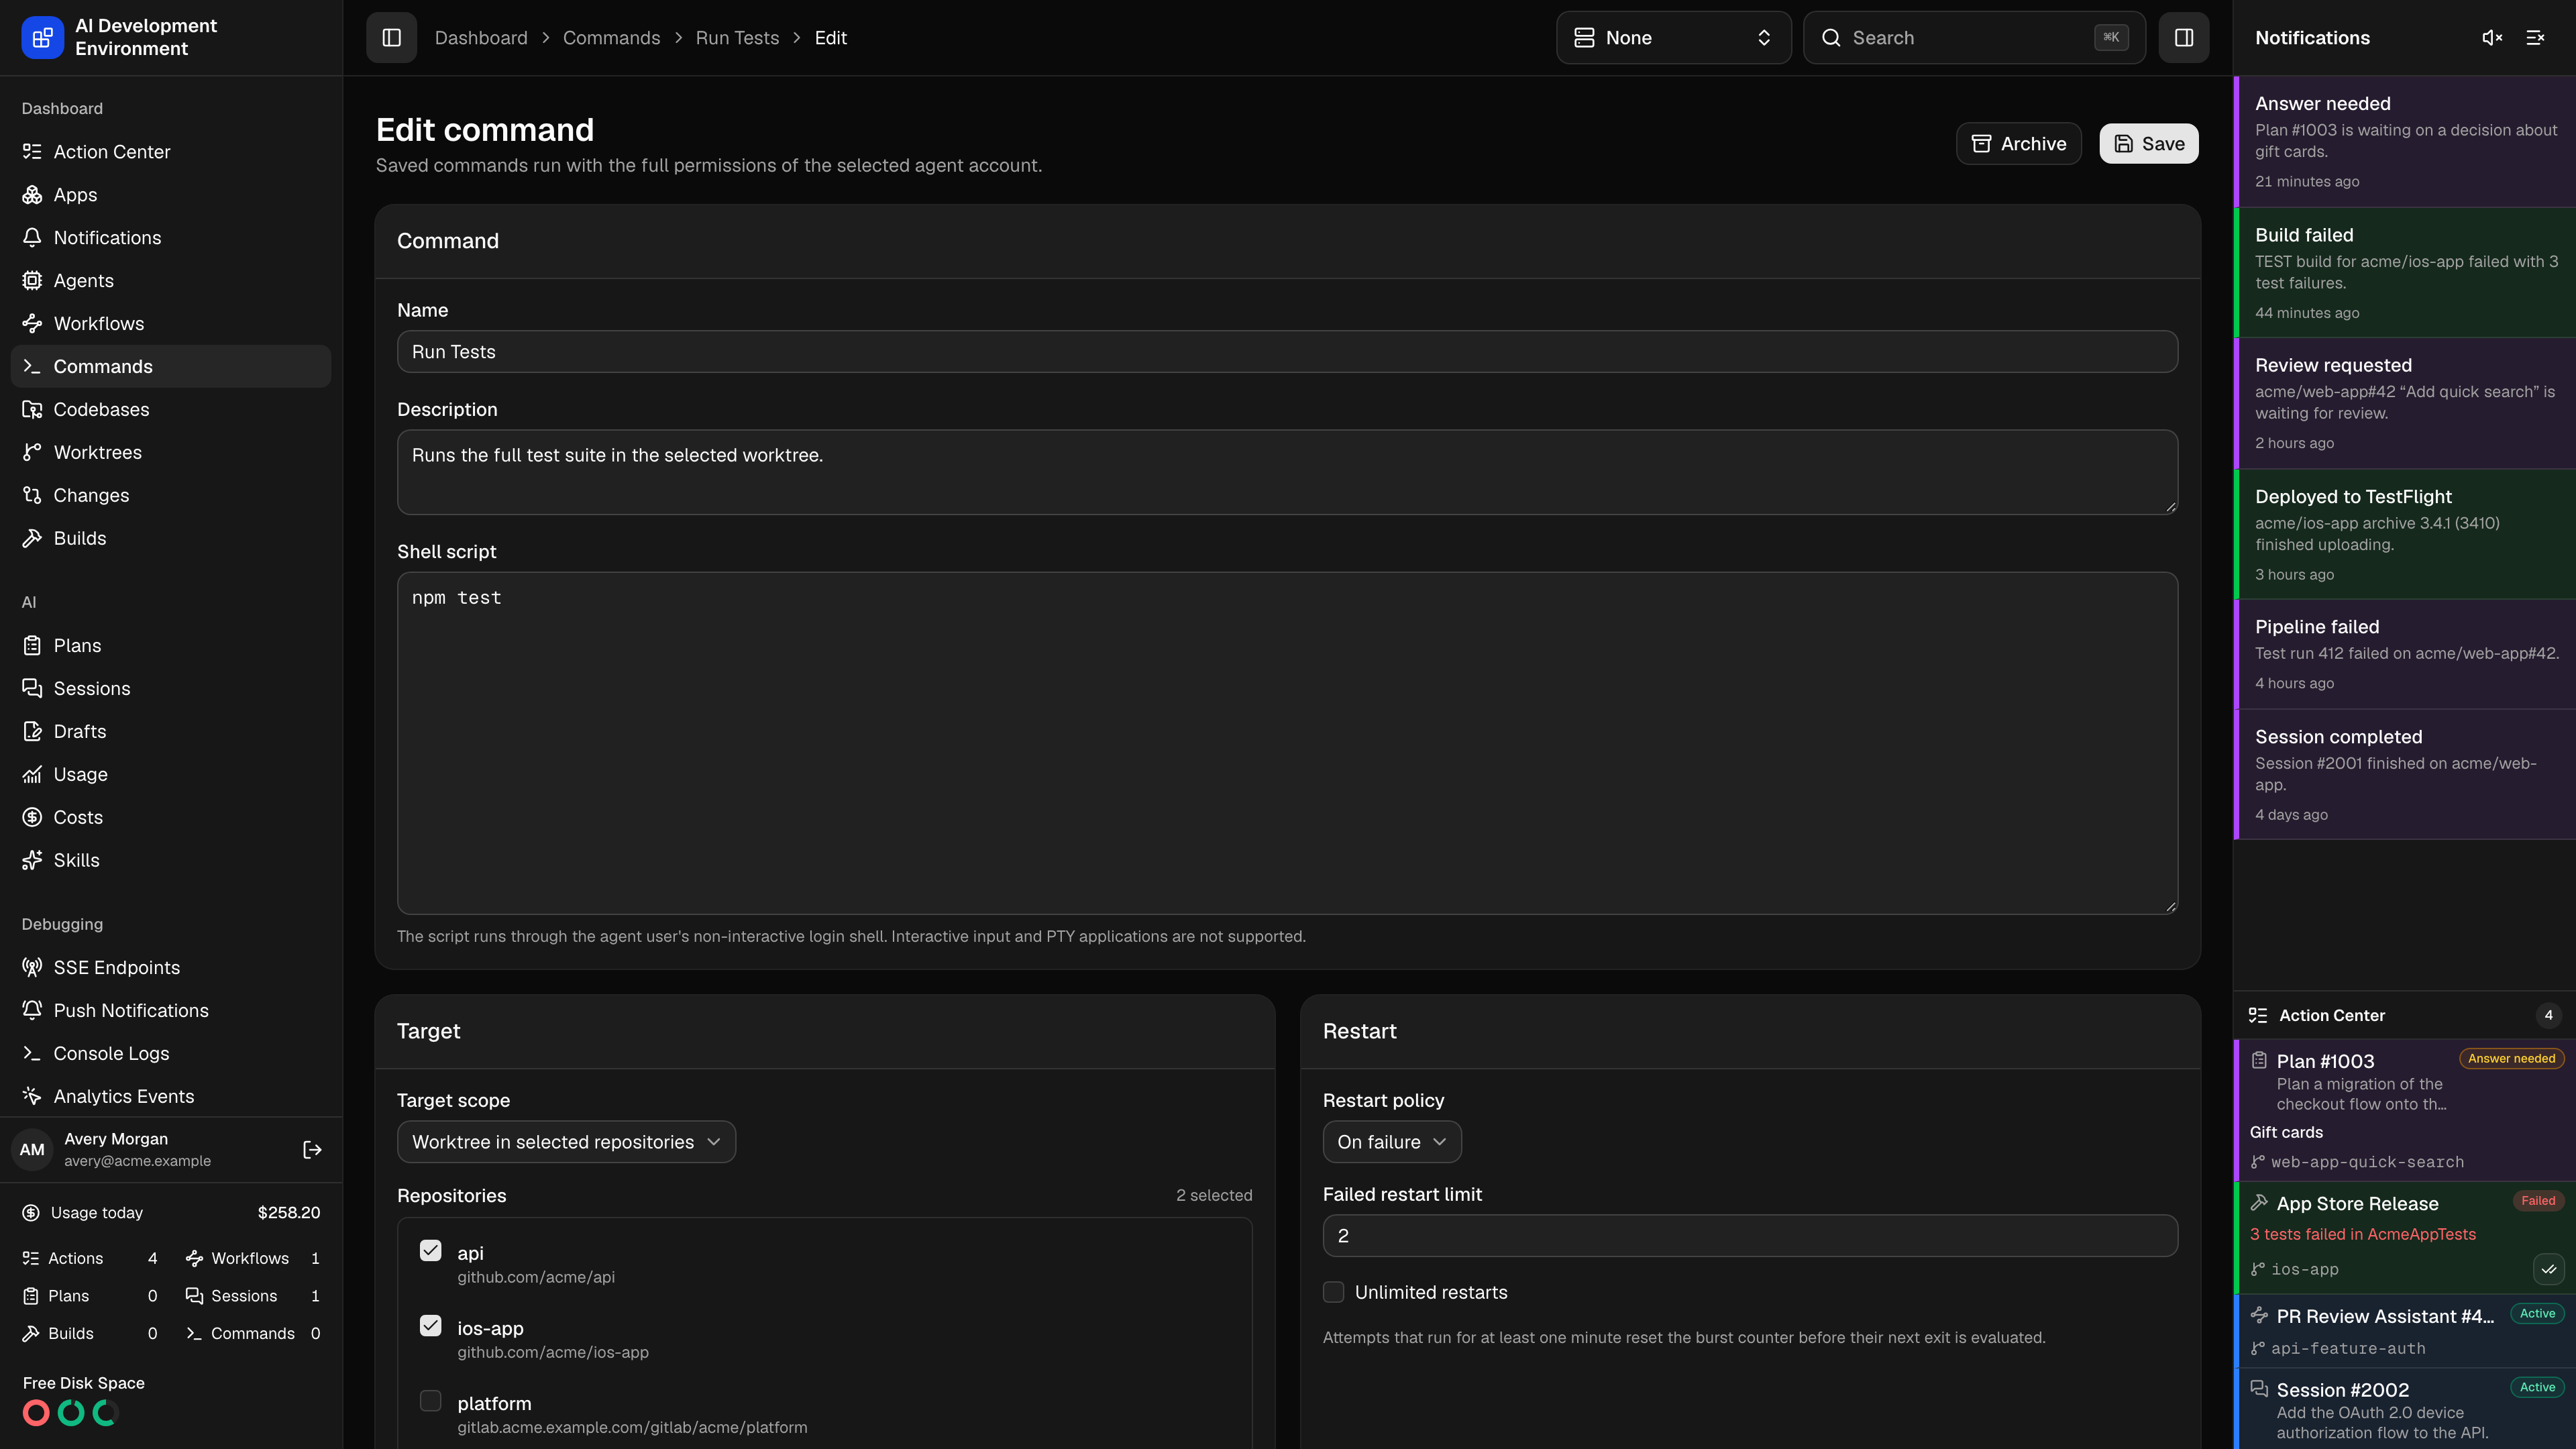
Task: Open the notifications list options icon
Action: tap(2535, 38)
